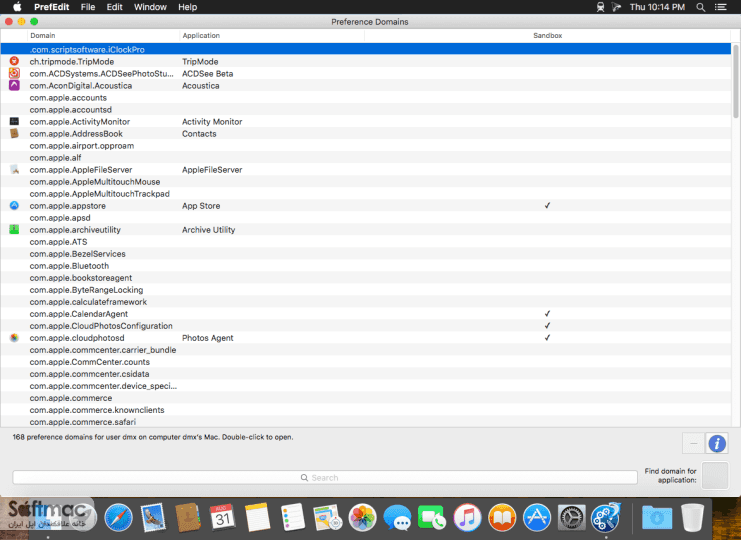Viewport: 741px width, 540px height.
Task: Open the Trash in the Dock
Action: 692,517
